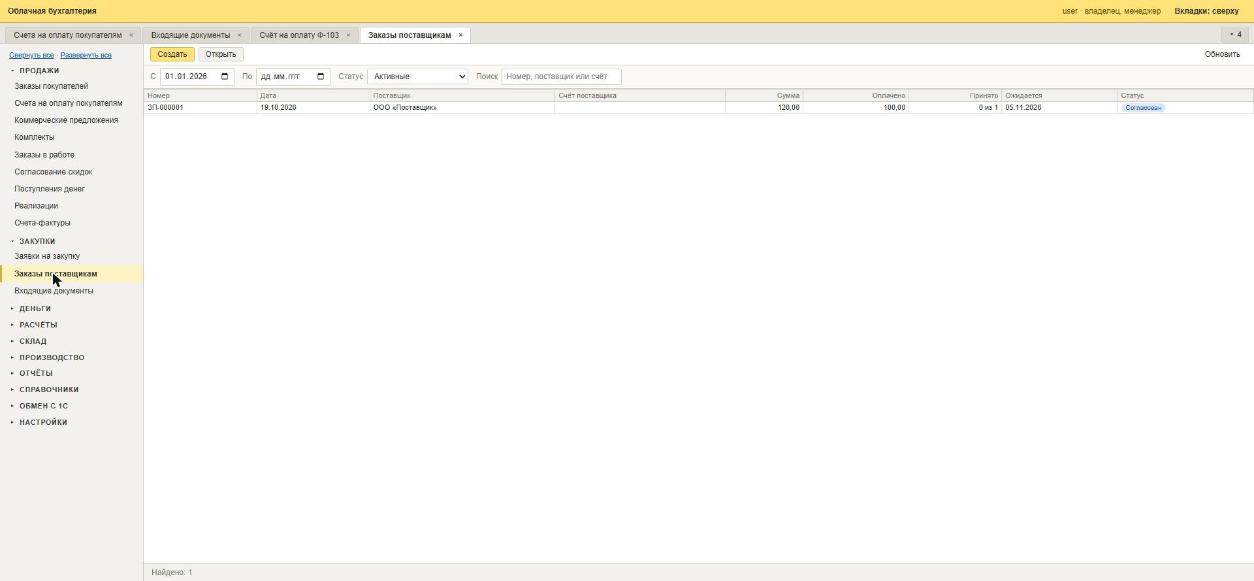Close the Счёт на оплату Ф-103 tab
1254x581 pixels.
click(348, 35)
